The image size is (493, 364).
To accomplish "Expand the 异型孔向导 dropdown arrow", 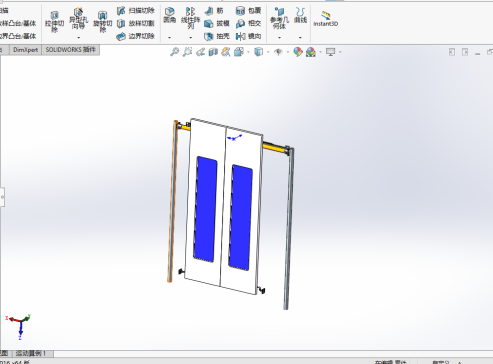I will [79, 37].
